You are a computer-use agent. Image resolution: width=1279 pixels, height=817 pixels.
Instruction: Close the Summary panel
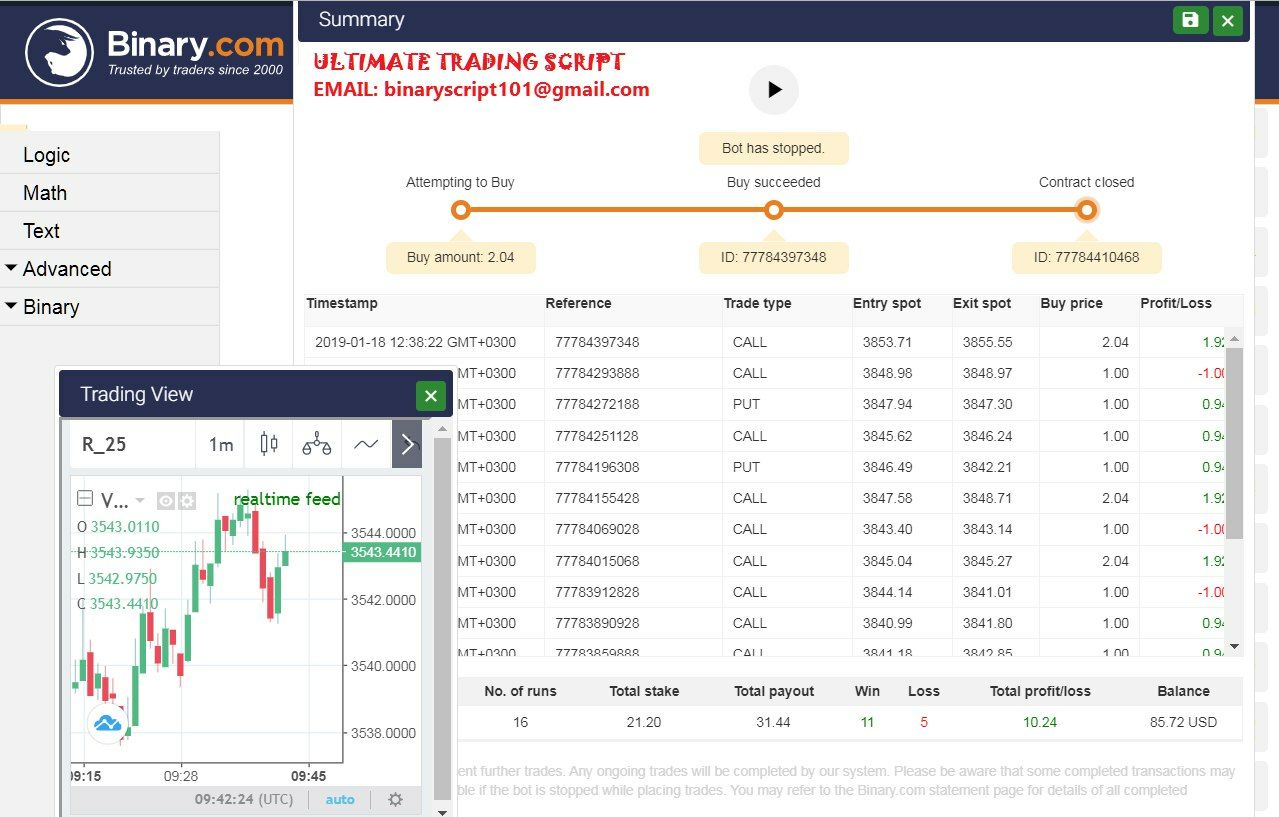pos(1228,20)
